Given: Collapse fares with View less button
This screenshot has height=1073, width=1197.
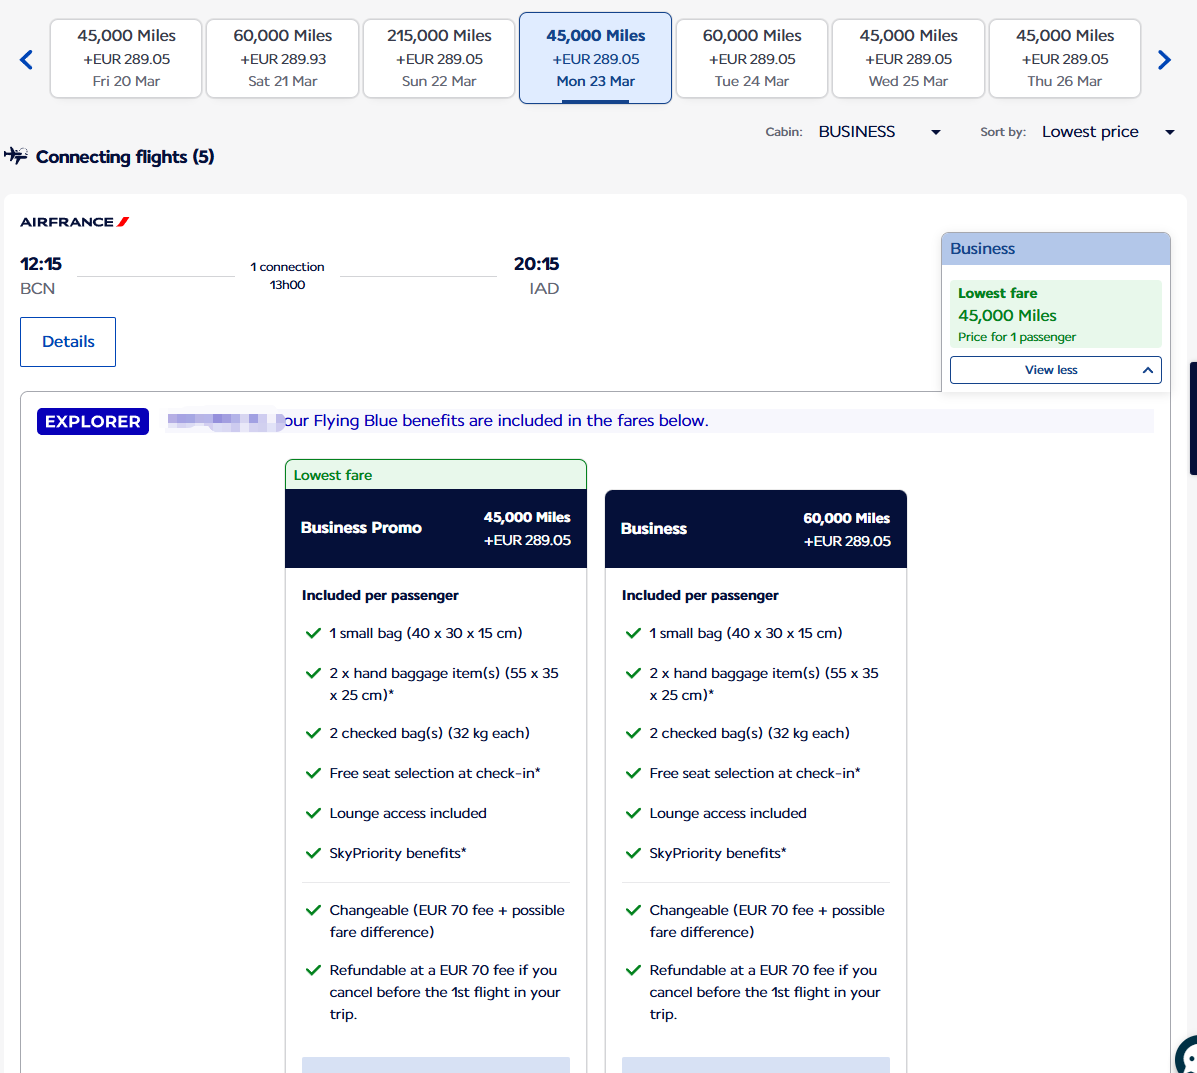Looking at the screenshot, I should [x=1055, y=370].
